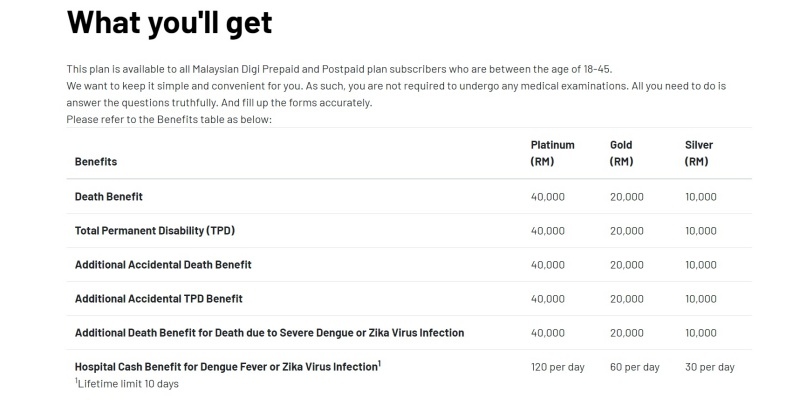Click Additional Accidental TPD Benefit label
The height and width of the screenshot is (406, 800).
click(x=159, y=299)
